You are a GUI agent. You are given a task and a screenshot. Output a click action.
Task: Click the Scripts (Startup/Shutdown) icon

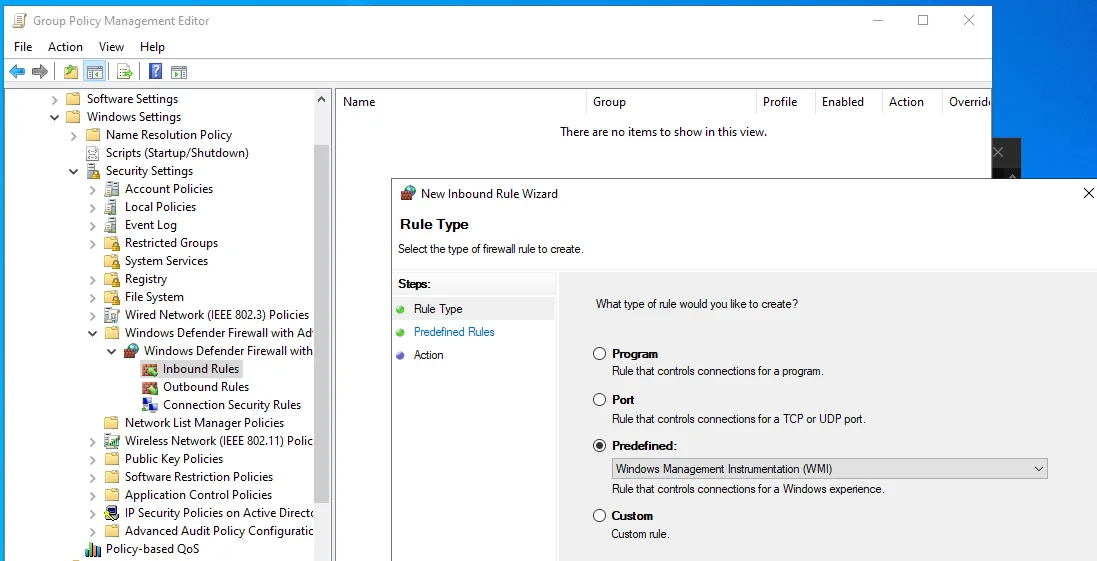(x=92, y=152)
